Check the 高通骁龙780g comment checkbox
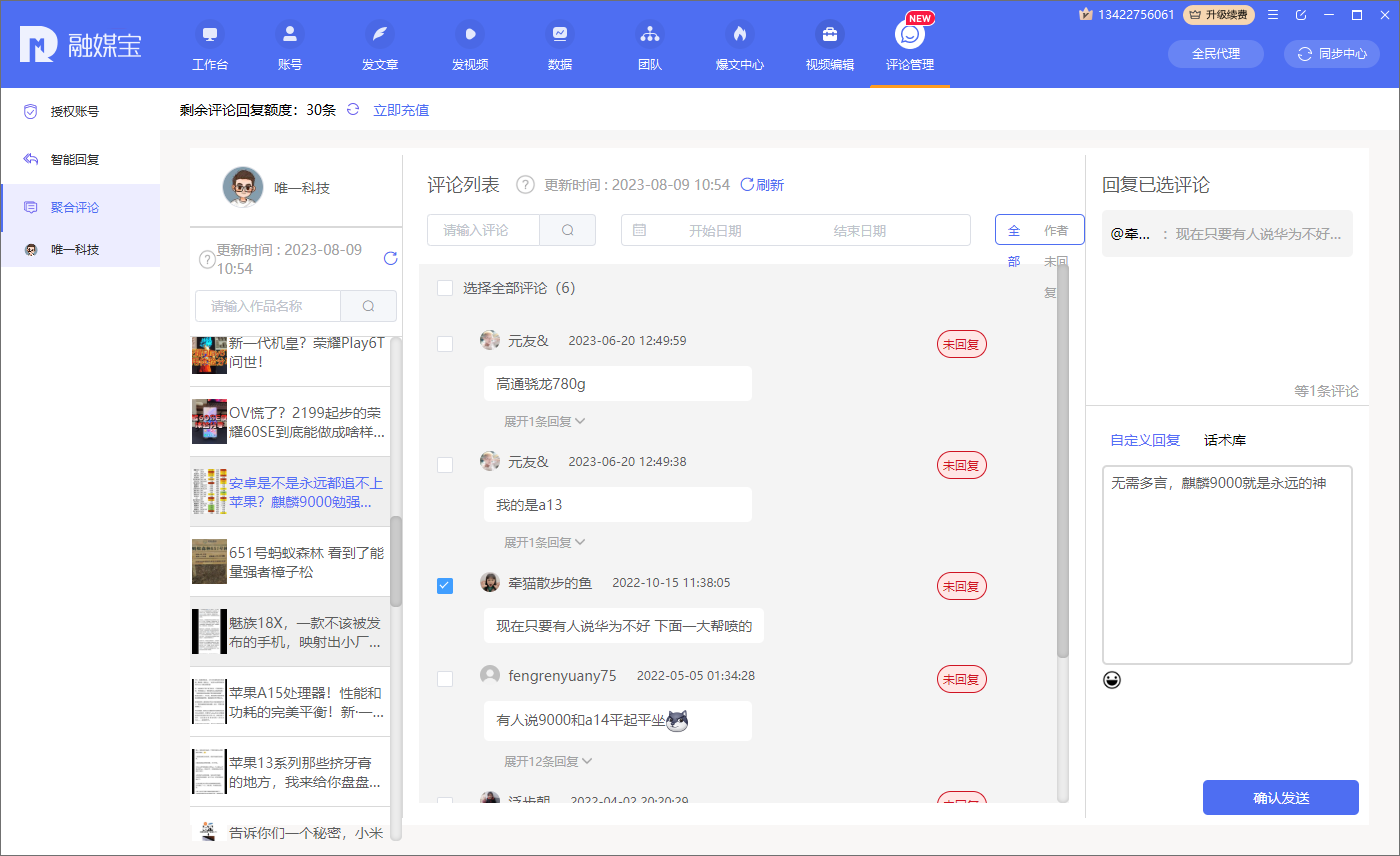 [x=445, y=344]
